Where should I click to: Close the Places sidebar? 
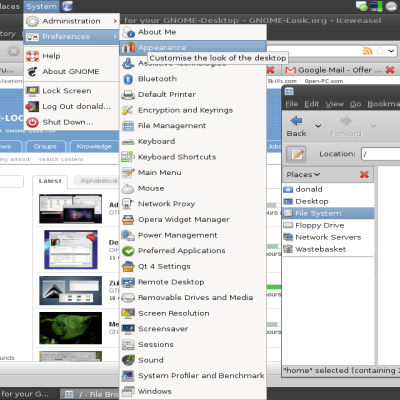[x=364, y=174]
